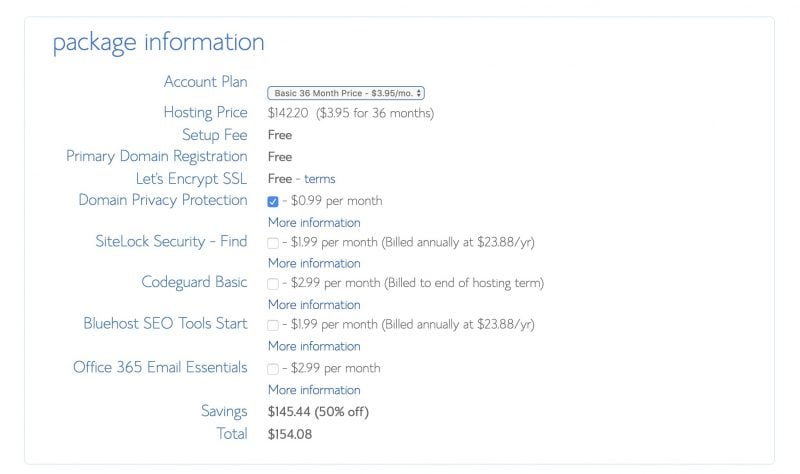
Task: Click the Hosting Price $142.20 text
Action: click(x=288, y=113)
